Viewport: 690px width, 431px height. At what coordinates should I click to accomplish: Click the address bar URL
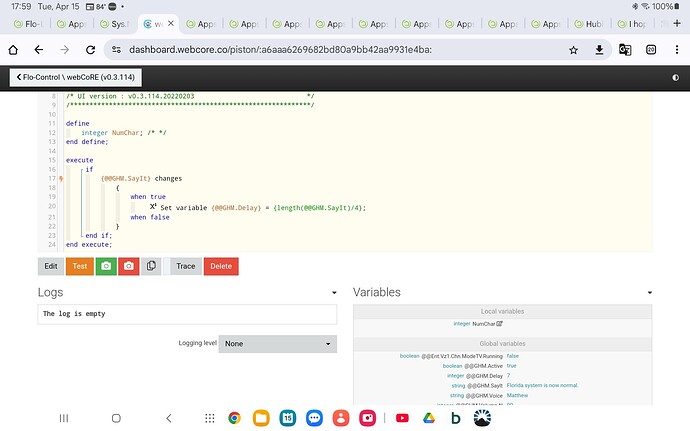coord(280,50)
